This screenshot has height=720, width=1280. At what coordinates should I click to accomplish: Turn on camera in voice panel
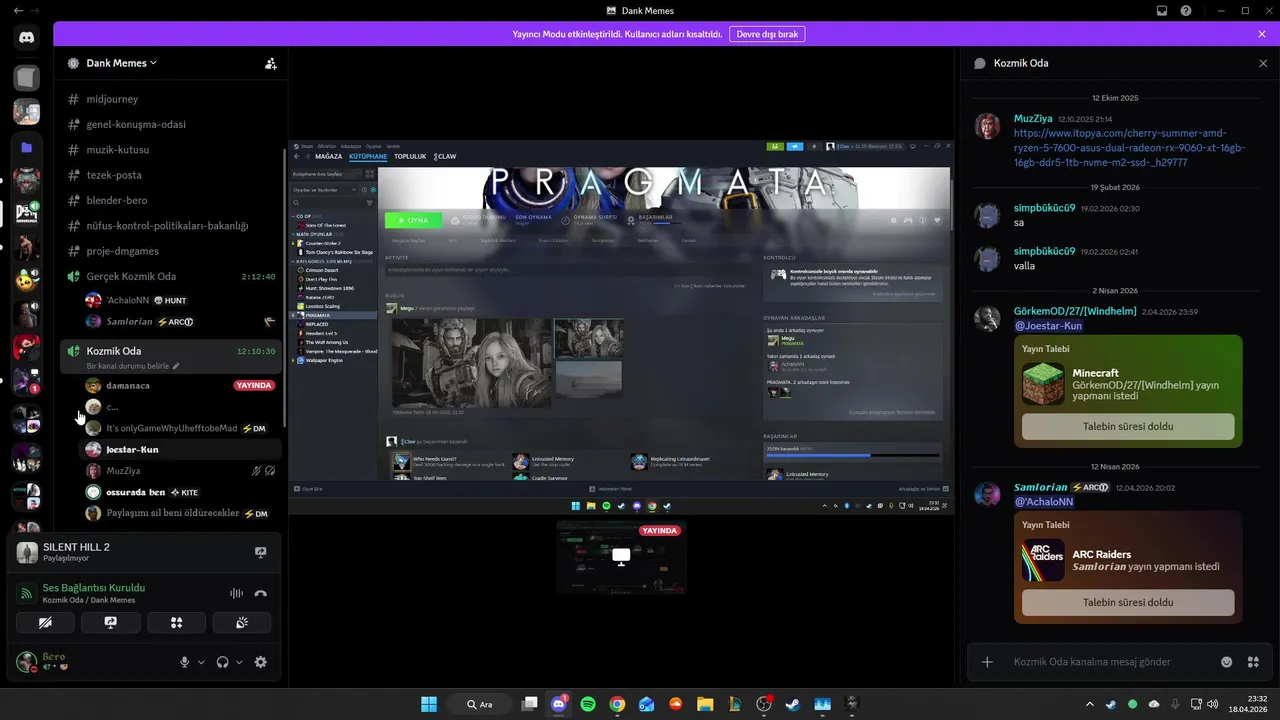(45, 622)
